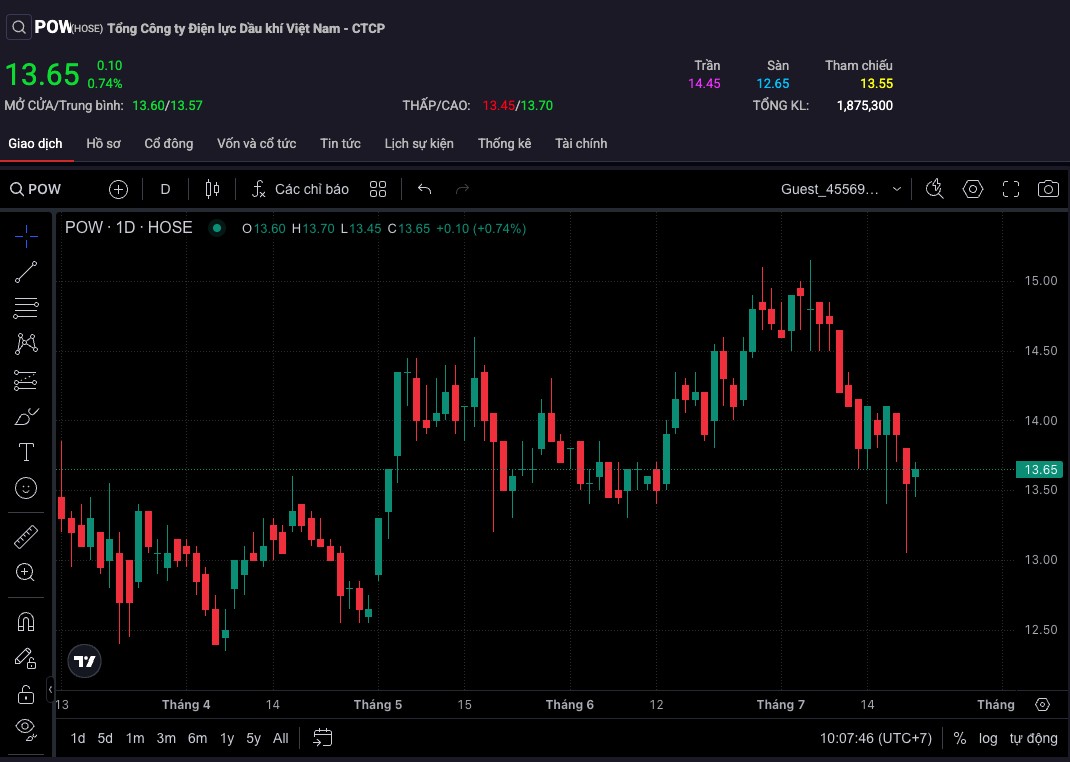Select the ruler measure tool
This screenshot has width=1070, height=762.
coord(26,537)
